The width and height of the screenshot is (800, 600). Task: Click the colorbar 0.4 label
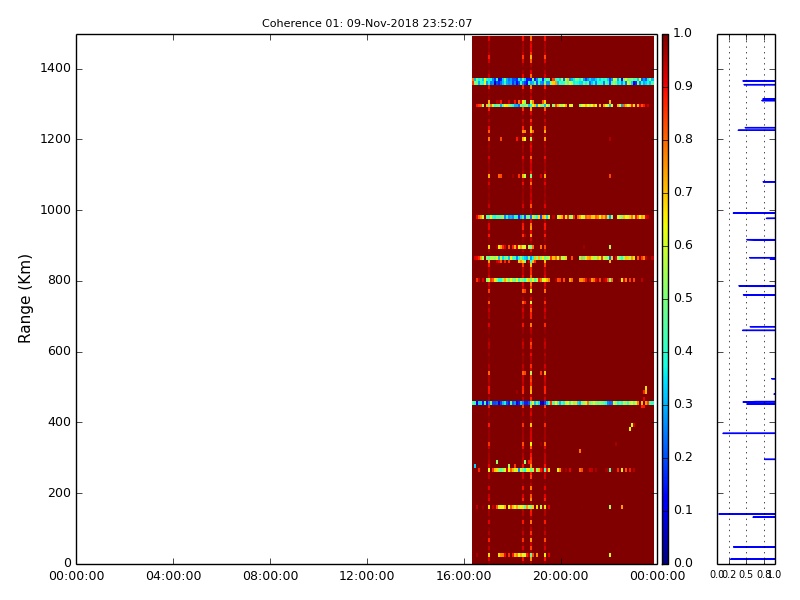[x=683, y=351]
